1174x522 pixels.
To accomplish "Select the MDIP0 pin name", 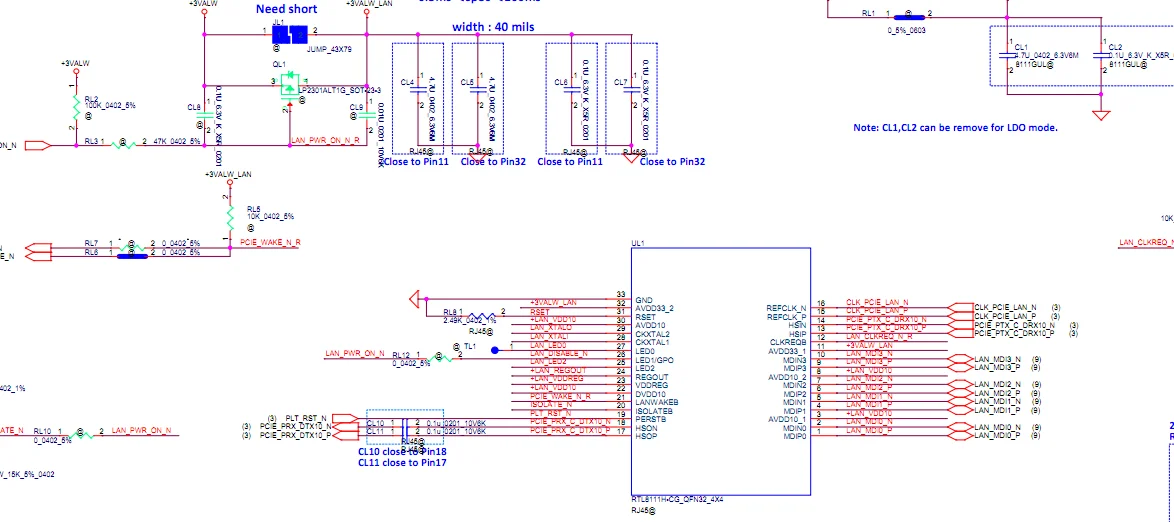I will [x=795, y=437].
